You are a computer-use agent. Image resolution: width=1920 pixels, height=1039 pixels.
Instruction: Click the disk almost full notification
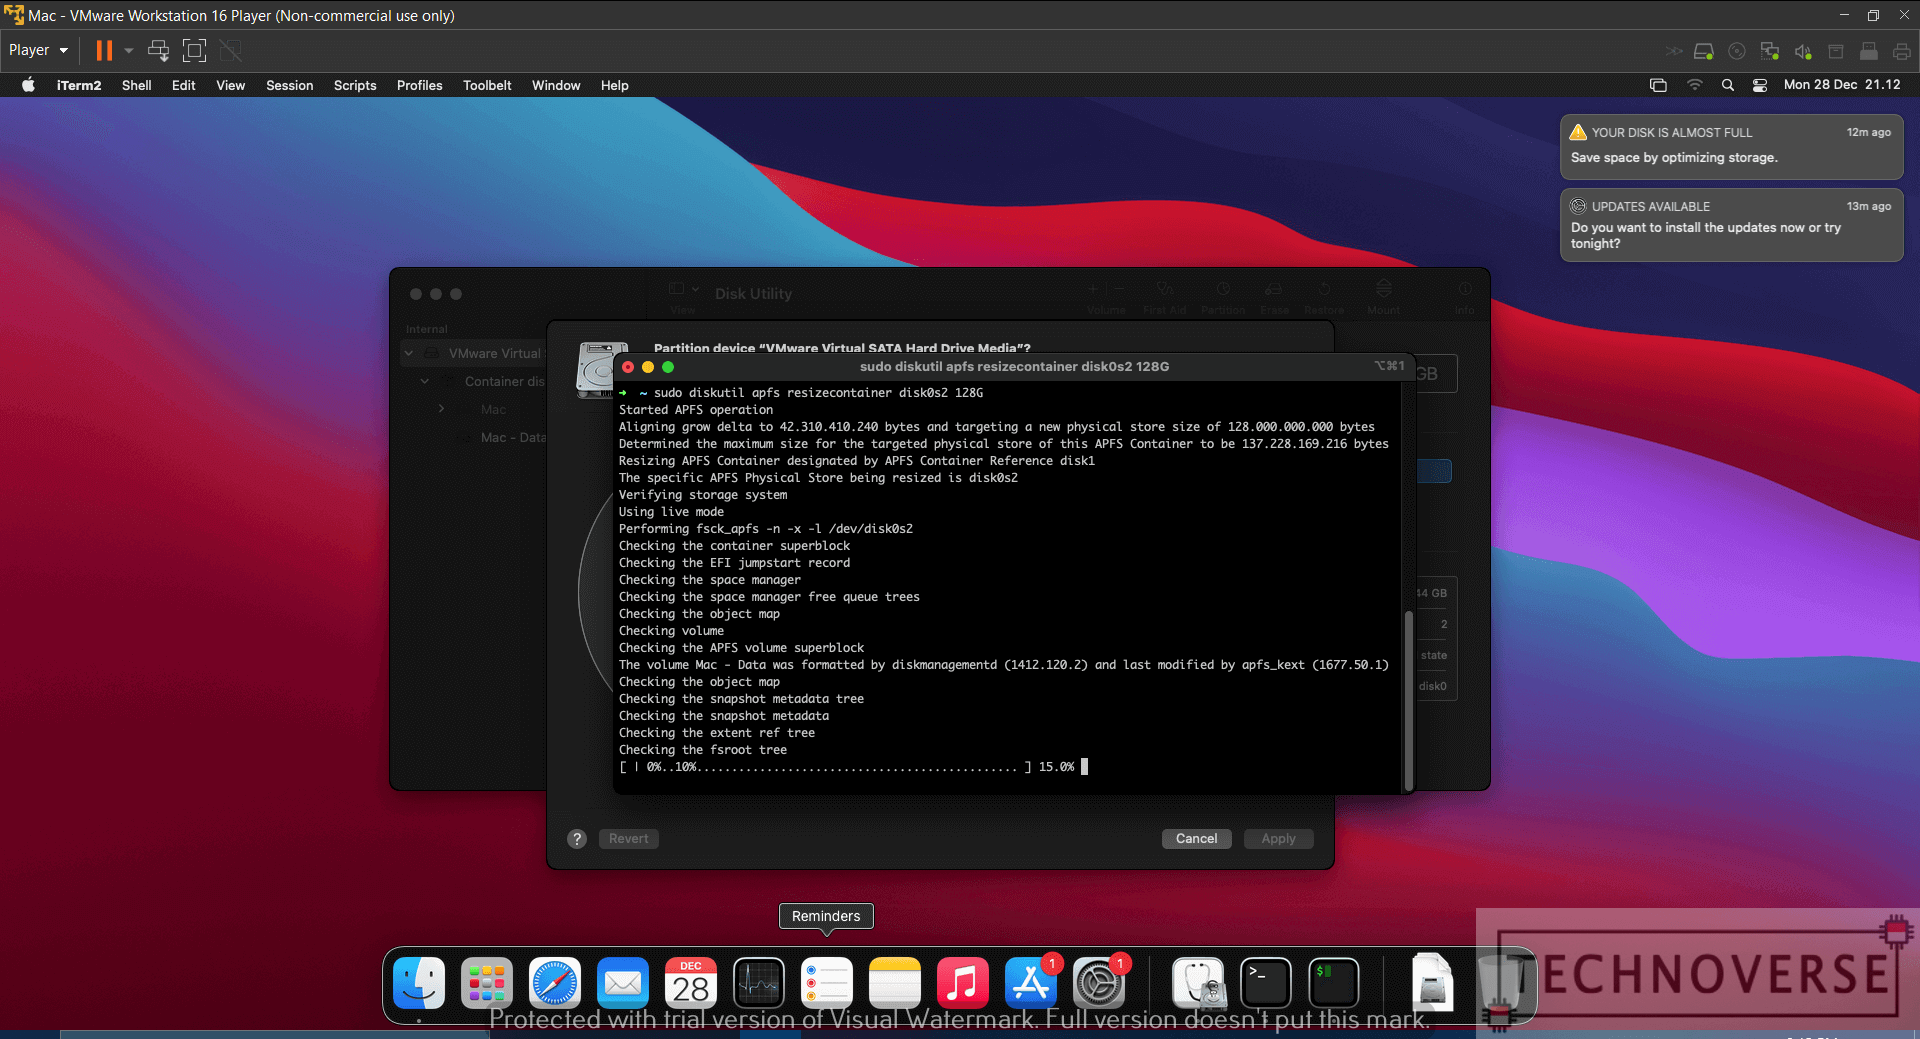[1731, 146]
